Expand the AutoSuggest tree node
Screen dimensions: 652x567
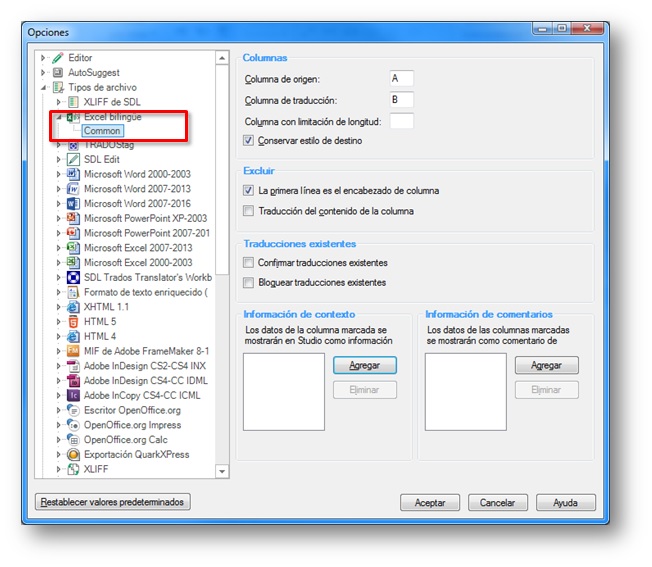[43, 73]
